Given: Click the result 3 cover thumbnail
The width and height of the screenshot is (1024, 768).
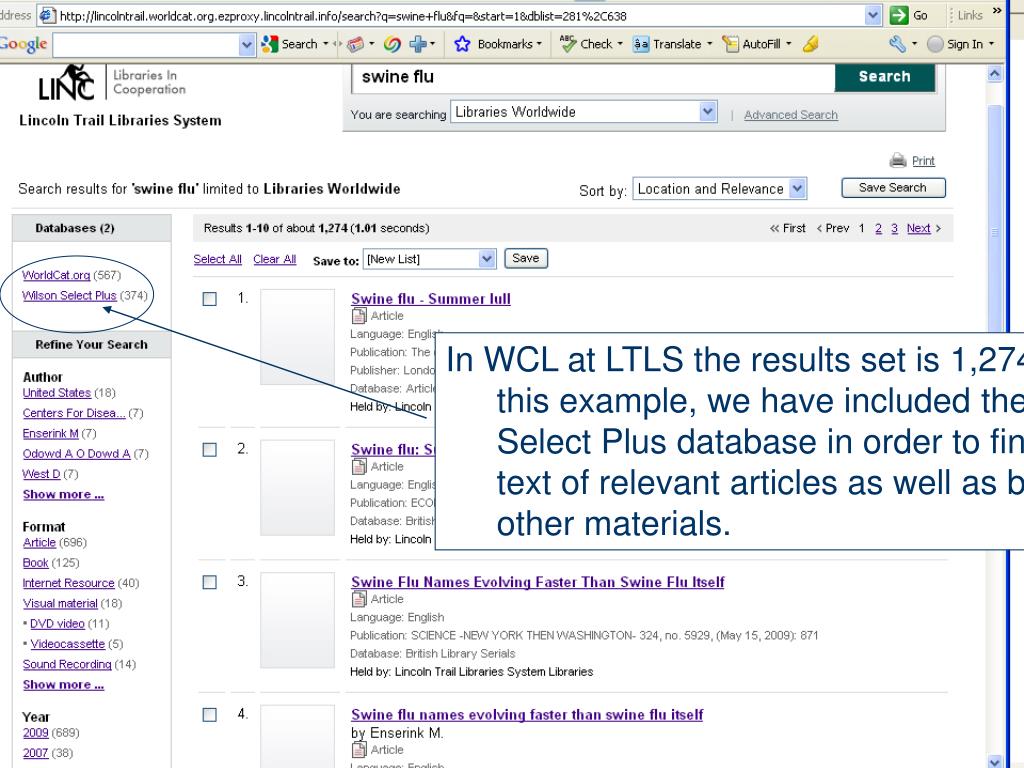Looking at the screenshot, I should tap(298, 620).
